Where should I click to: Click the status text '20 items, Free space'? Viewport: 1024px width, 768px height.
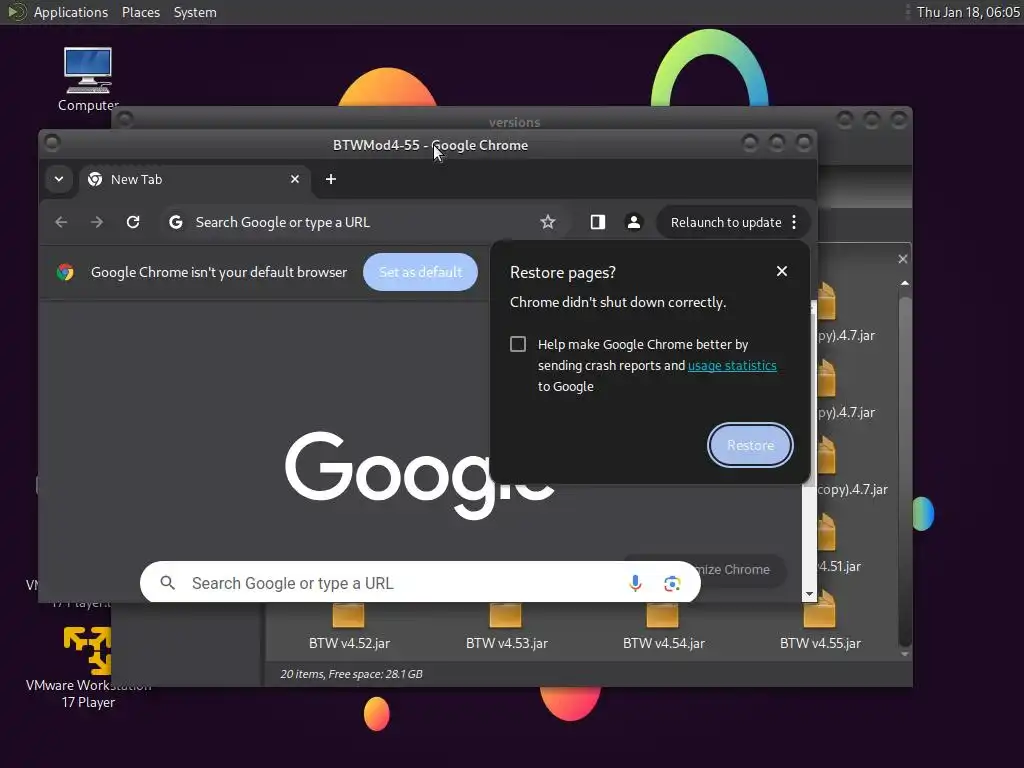coord(351,674)
